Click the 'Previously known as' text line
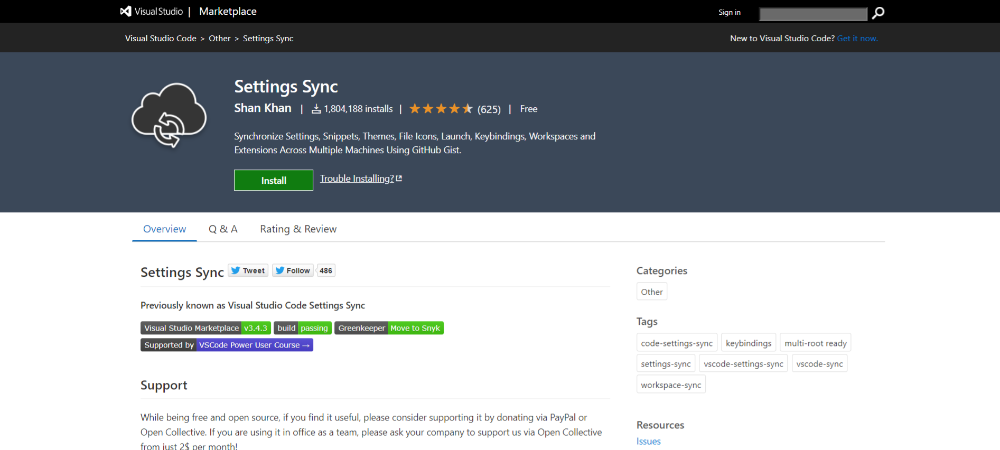Viewport: 1000px width, 450px height. (253, 305)
